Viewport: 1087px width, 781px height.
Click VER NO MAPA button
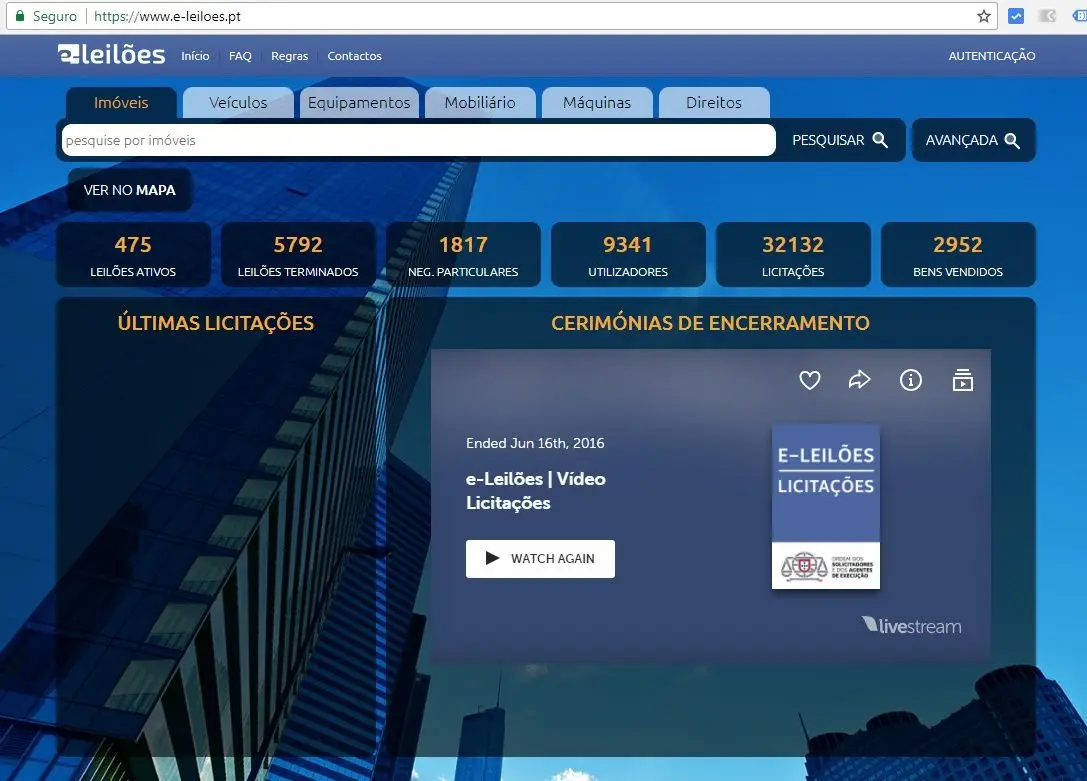129,190
